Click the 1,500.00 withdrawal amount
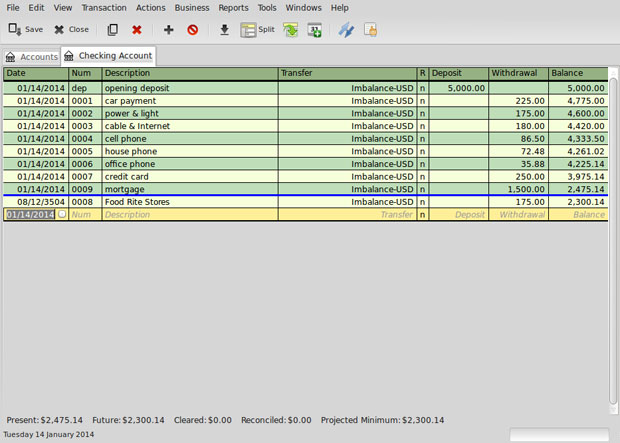The height and width of the screenshot is (443, 620). 526,189
